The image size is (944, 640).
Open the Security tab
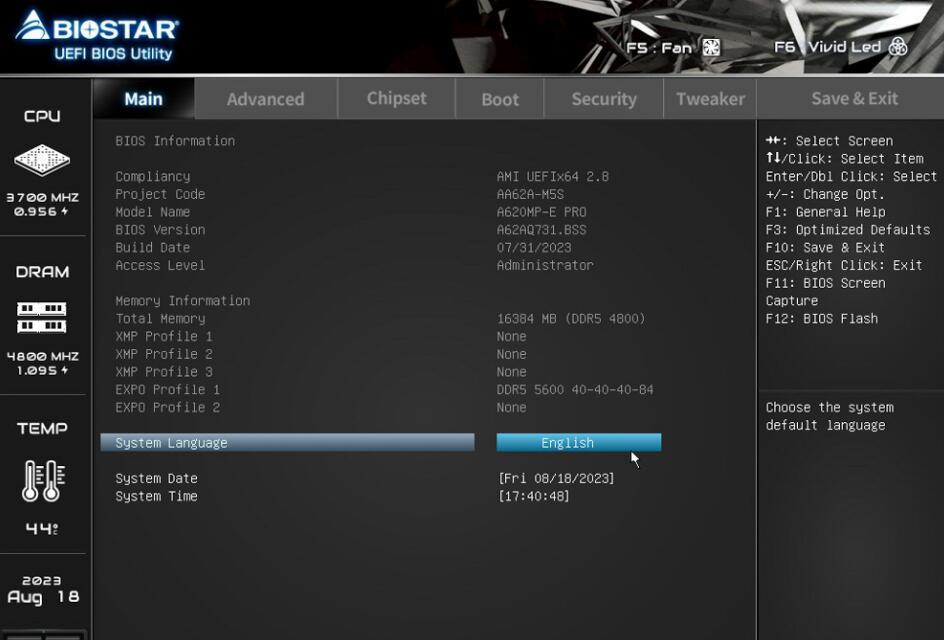click(x=604, y=99)
